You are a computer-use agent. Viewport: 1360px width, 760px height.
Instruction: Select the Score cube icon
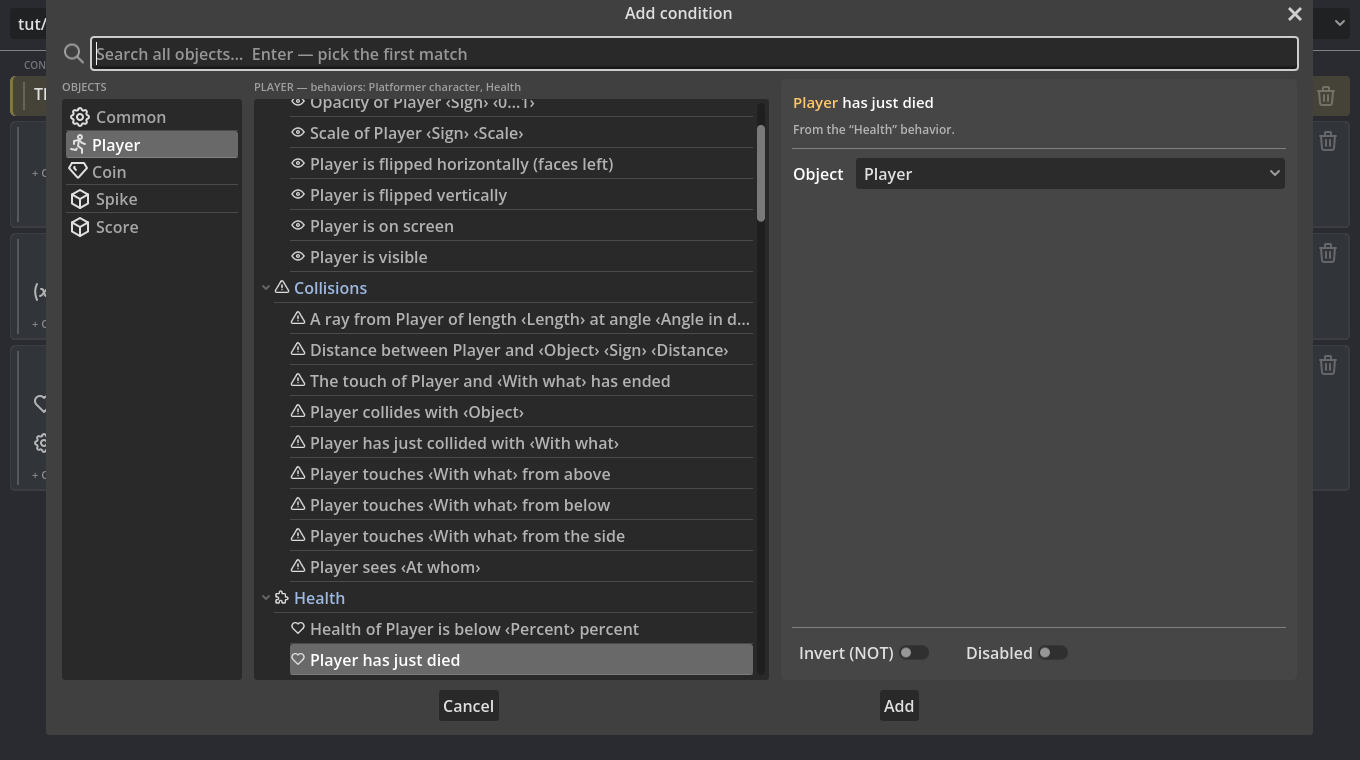click(x=80, y=227)
